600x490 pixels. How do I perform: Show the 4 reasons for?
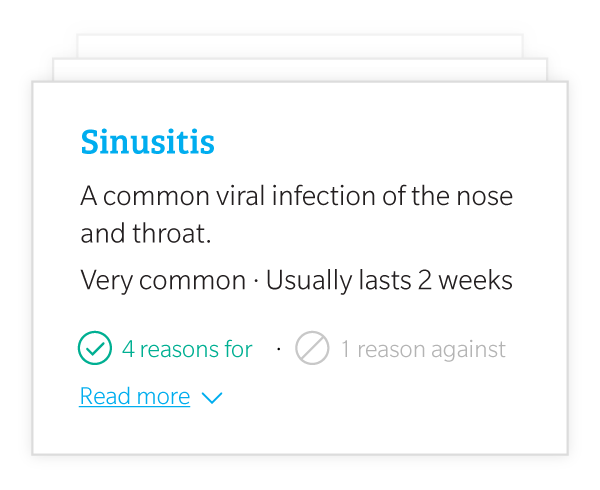(187, 349)
